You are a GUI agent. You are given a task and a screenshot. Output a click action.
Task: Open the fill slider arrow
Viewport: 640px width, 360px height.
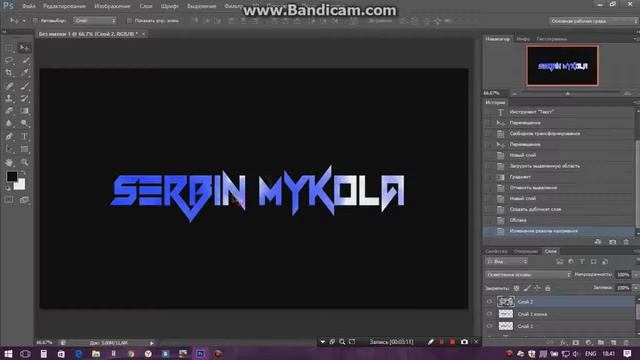click(x=636, y=288)
